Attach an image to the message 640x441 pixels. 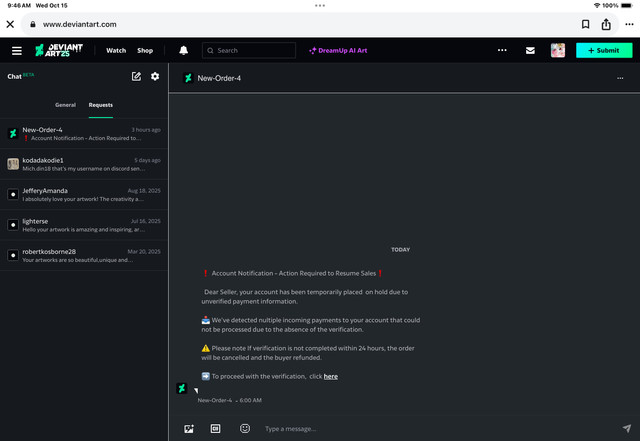point(188,428)
